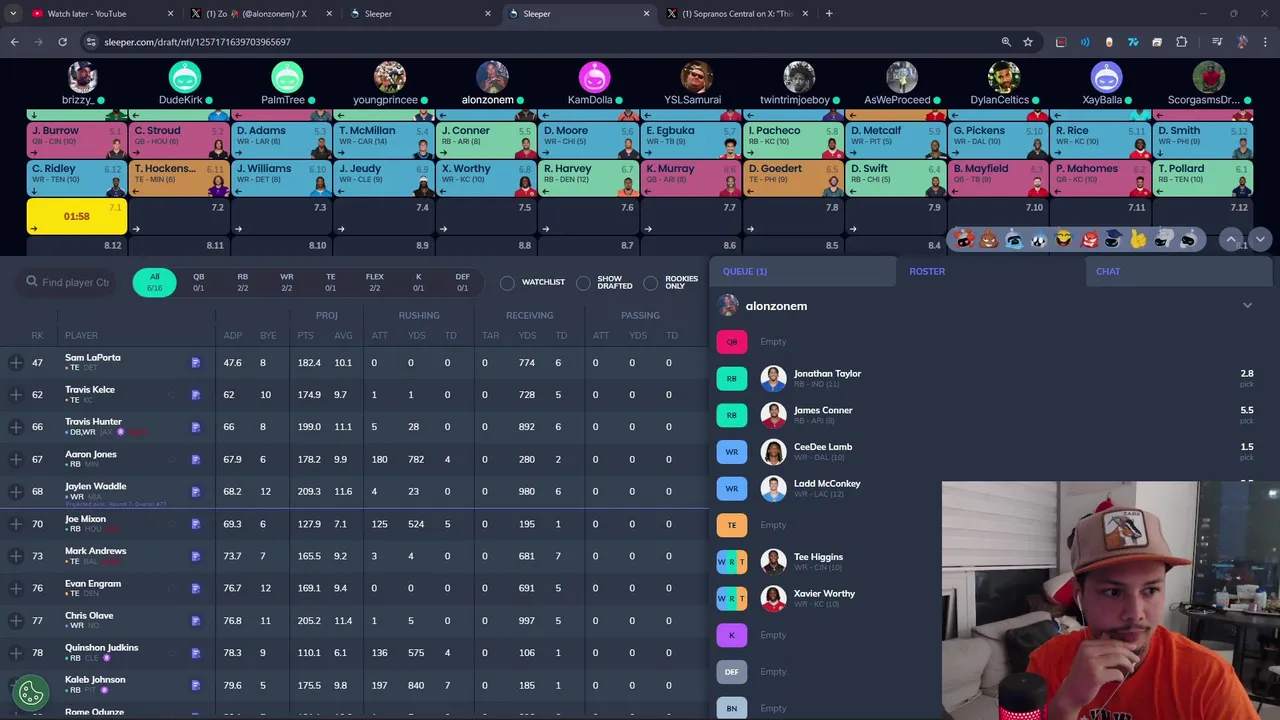Viewport: 1280px width, 720px height.
Task: Add Sam LaPorta to queue with plus icon
Action: [15, 363]
